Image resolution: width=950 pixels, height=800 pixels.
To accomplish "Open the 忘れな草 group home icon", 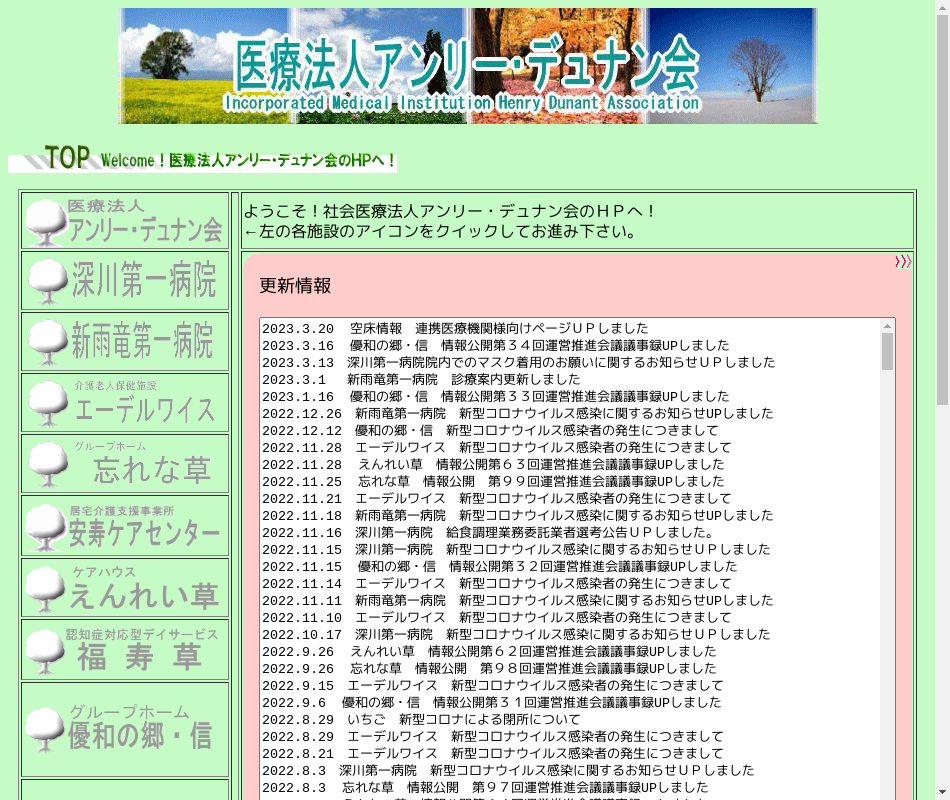I will [125, 464].
